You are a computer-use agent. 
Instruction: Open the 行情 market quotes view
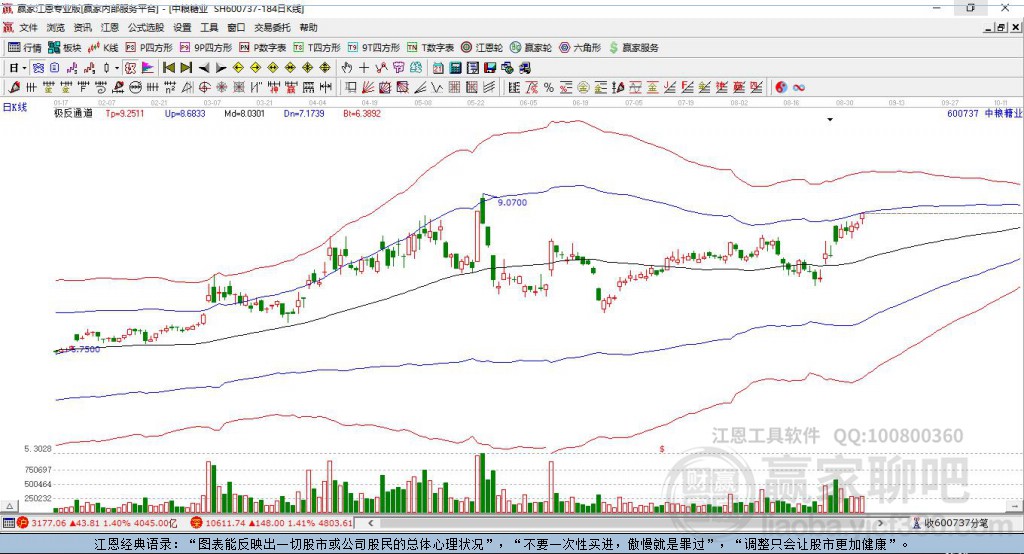tap(25, 48)
